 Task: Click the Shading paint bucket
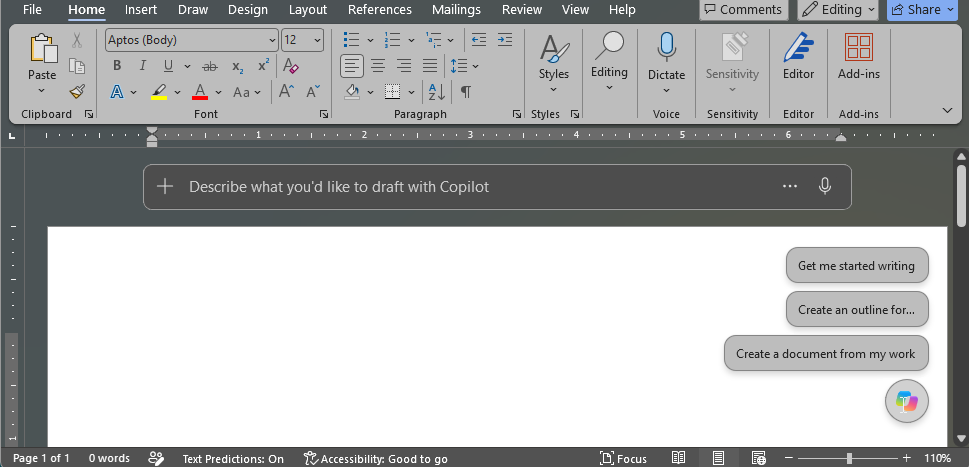pyautogui.click(x=352, y=92)
